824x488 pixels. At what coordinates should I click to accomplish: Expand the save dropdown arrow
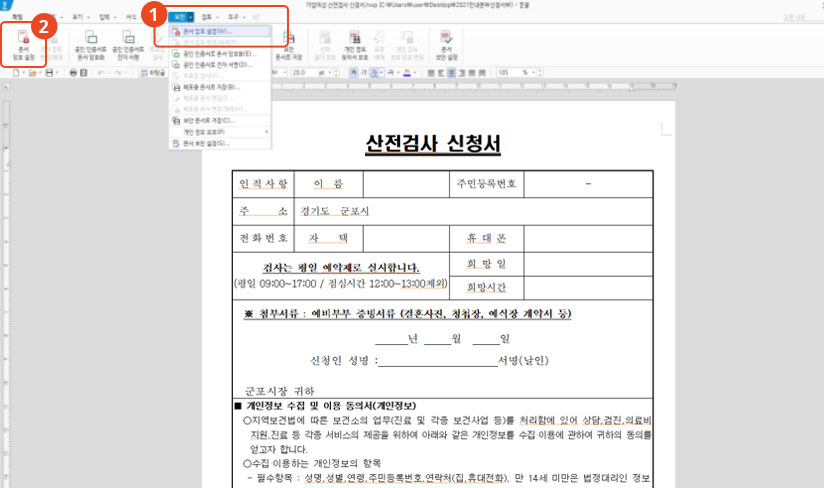(57, 72)
